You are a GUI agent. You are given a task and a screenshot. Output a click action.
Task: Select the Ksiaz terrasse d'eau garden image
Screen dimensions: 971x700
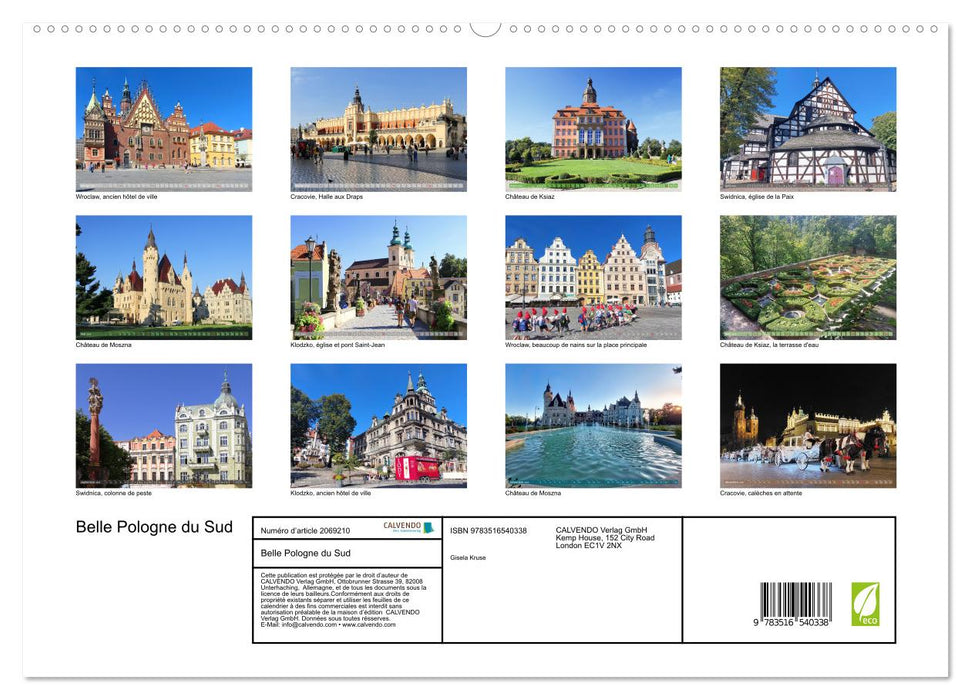pos(807,277)
